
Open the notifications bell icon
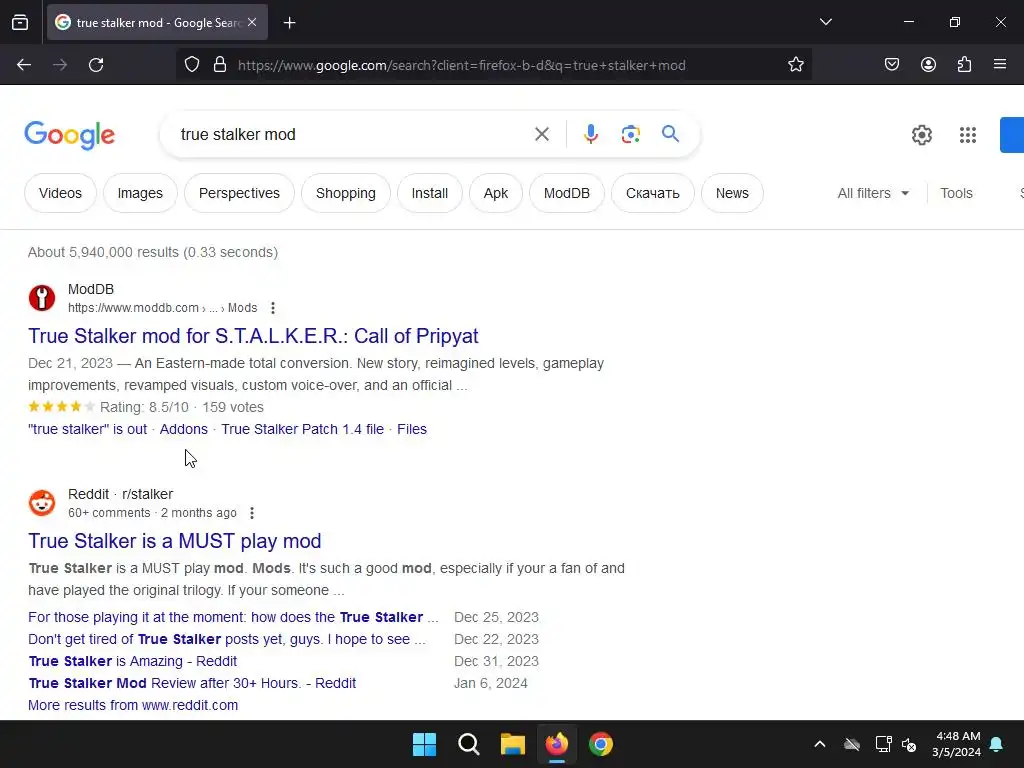tap(996, 744)
